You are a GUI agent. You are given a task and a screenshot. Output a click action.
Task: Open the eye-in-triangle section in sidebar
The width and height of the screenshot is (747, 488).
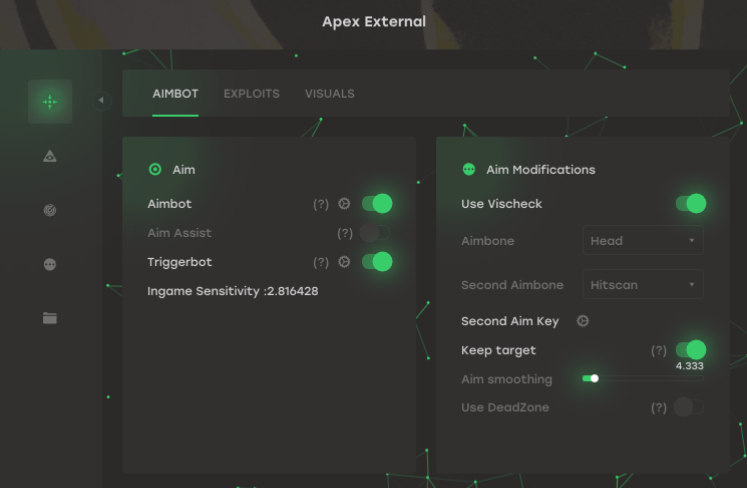(x=50, y=156)
